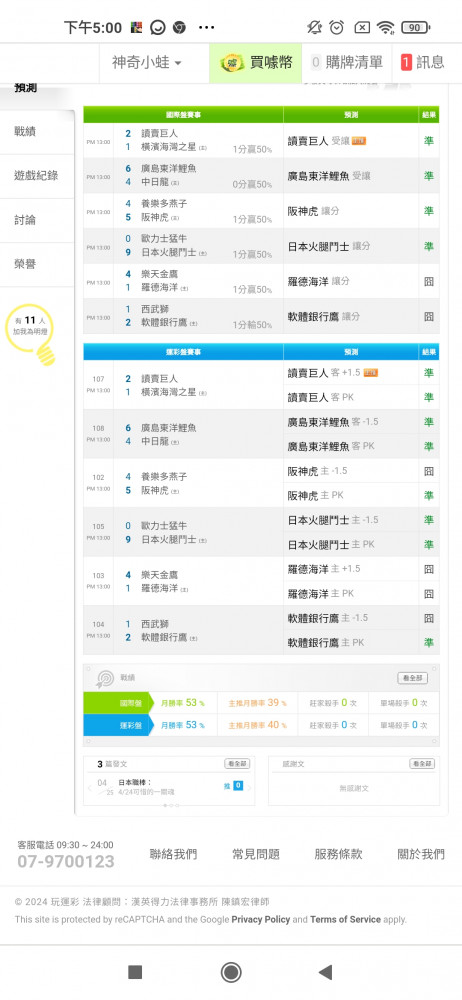Open the 訊息 messages with badge 1
This screenshot has height=1000, width=462.
422,62
